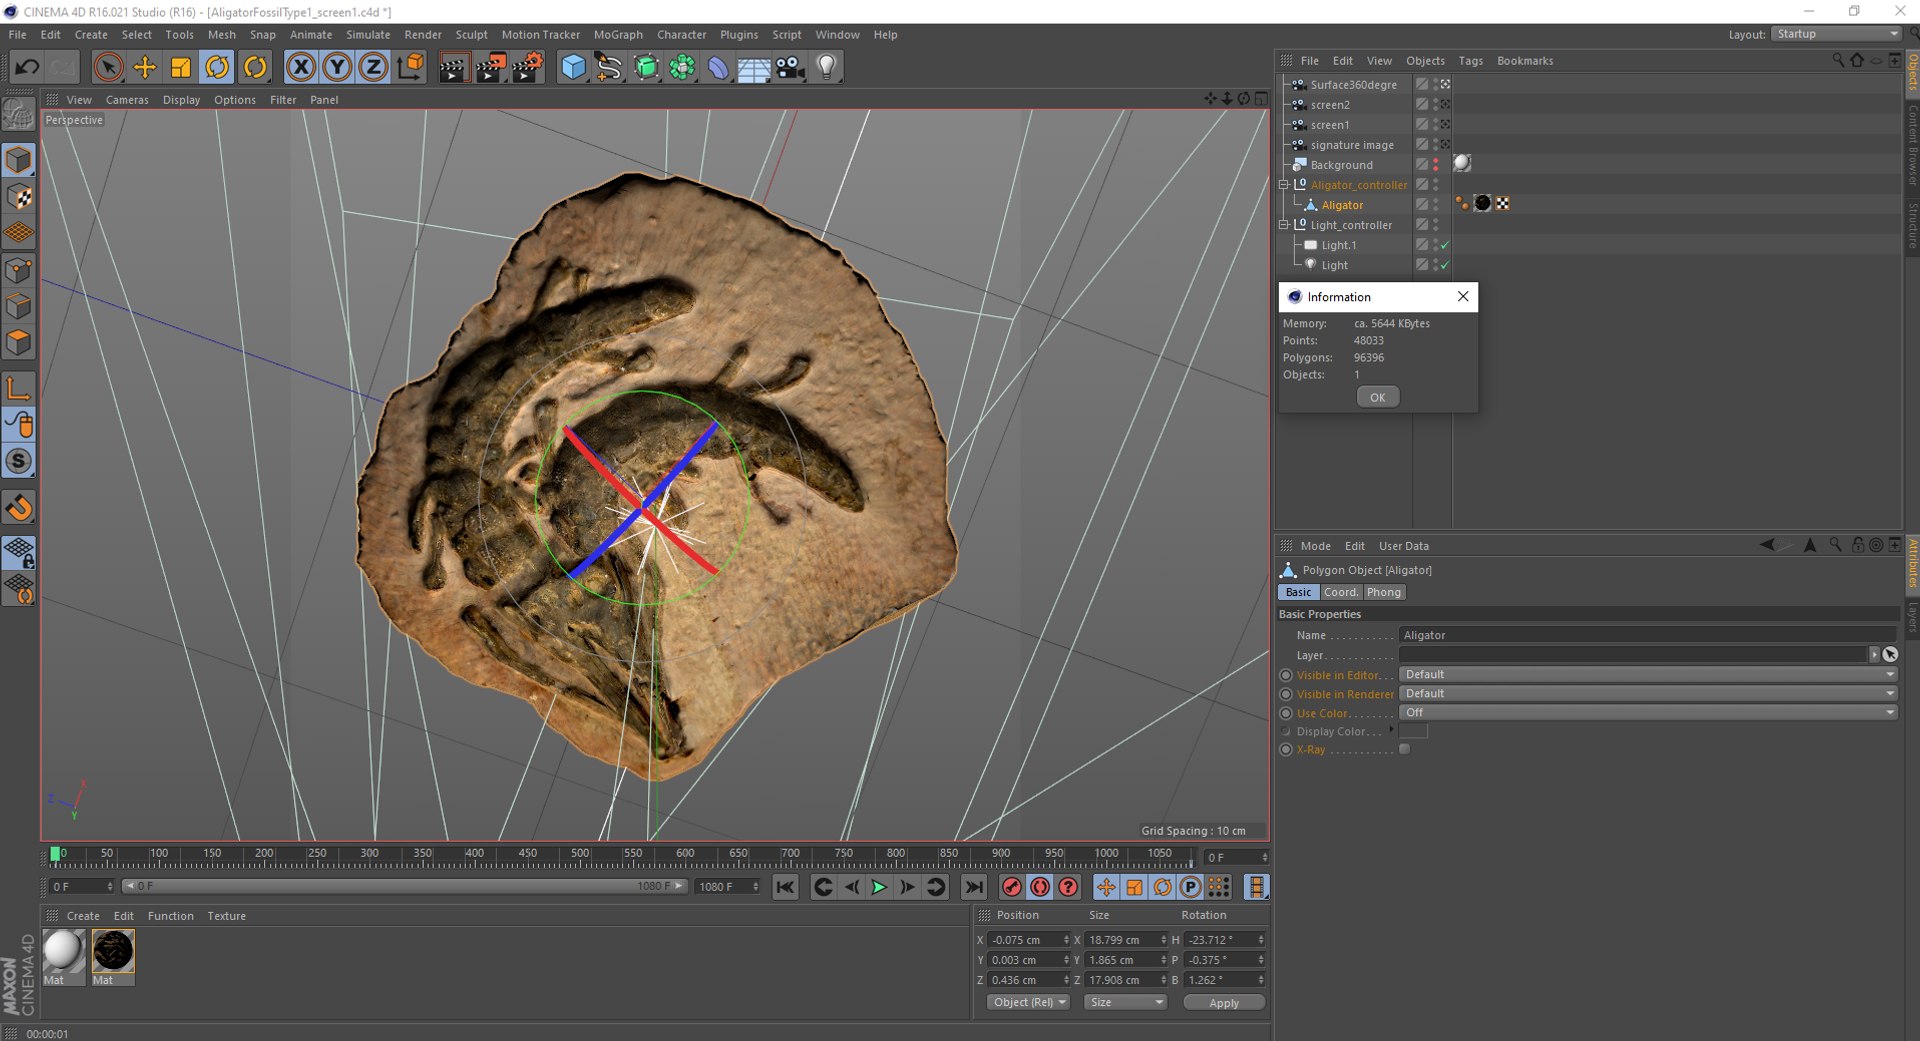Open Visible in Renderer dropdown
The width and height of the screenshot is (1920, 1041).
point(1648,694)
